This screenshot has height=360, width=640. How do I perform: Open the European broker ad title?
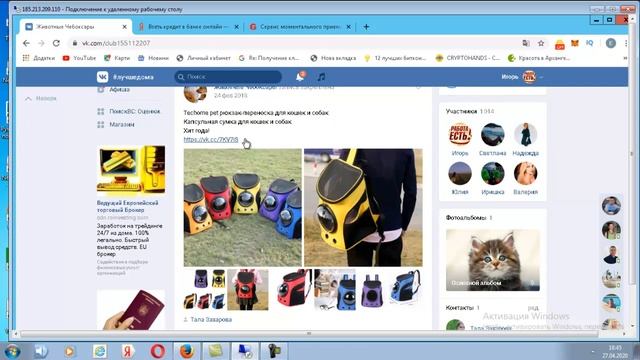[128, 206]
